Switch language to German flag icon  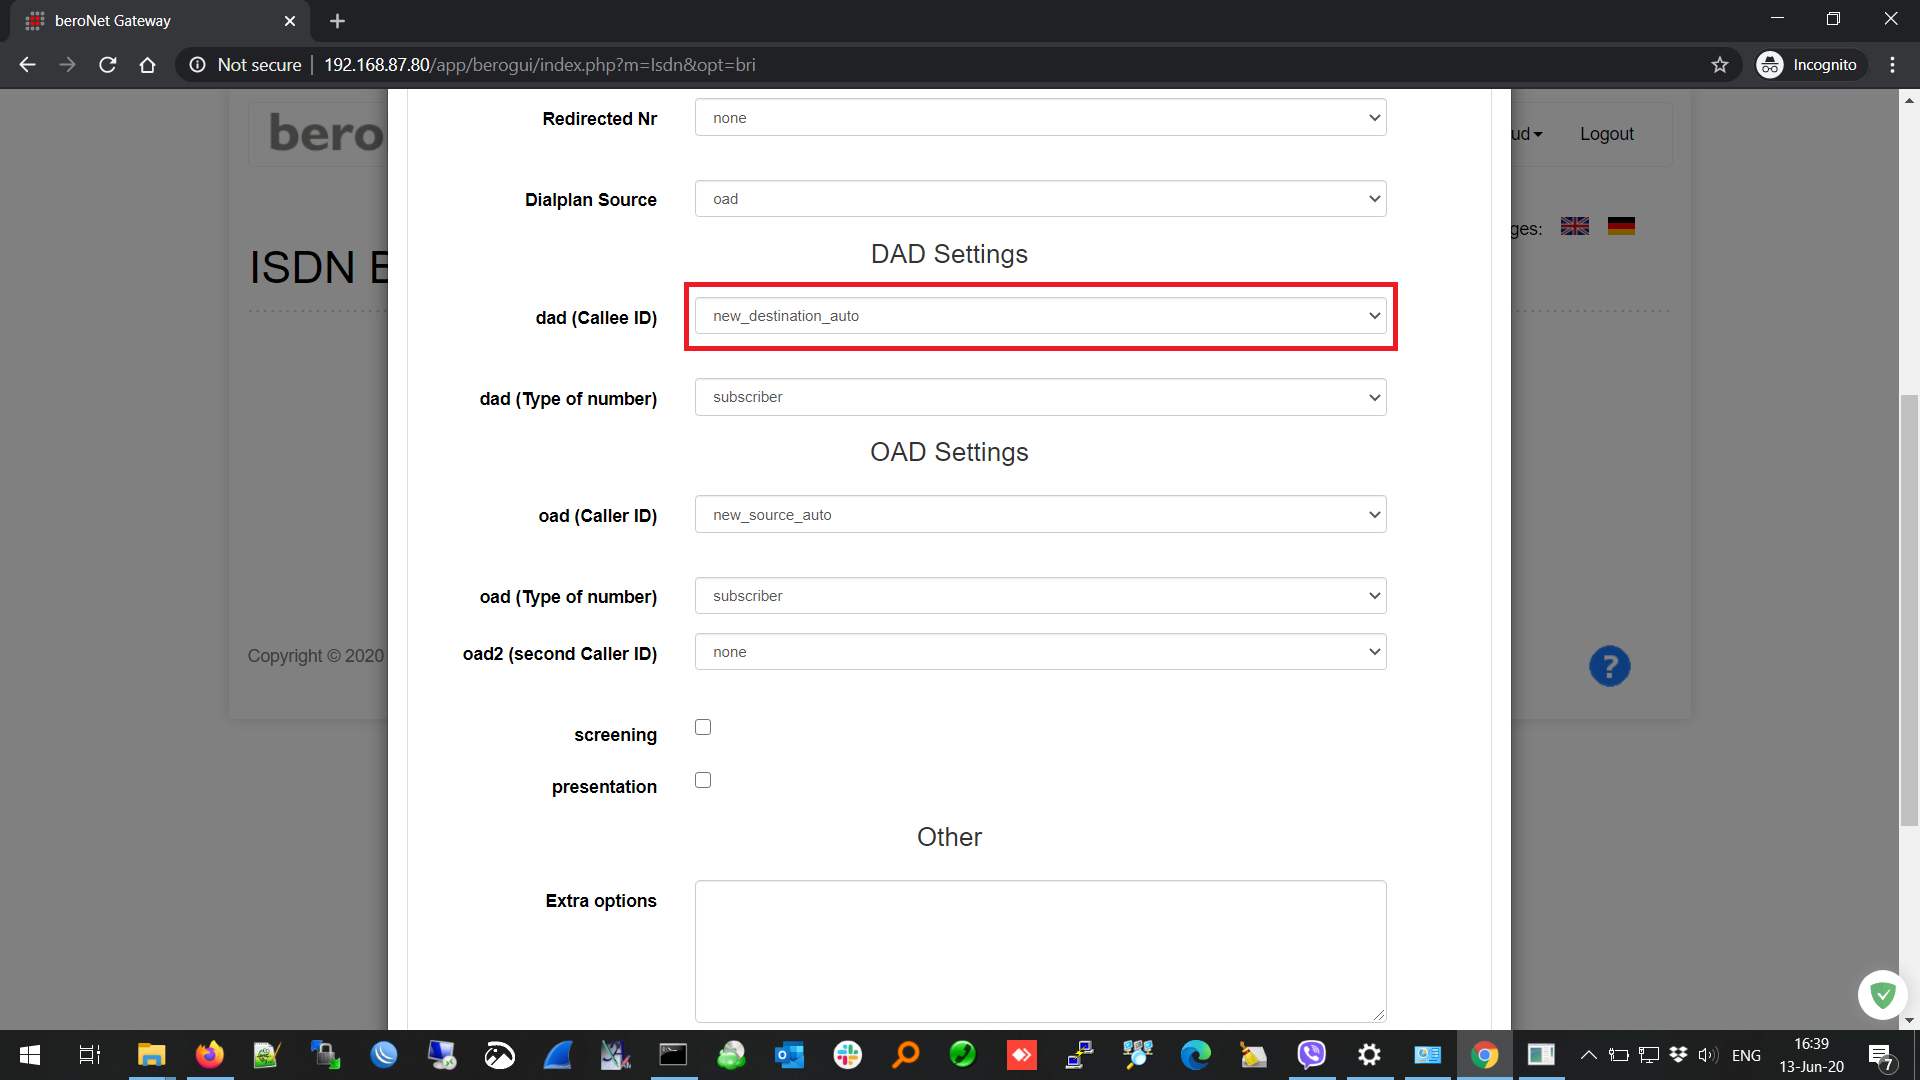point(1621,226)
